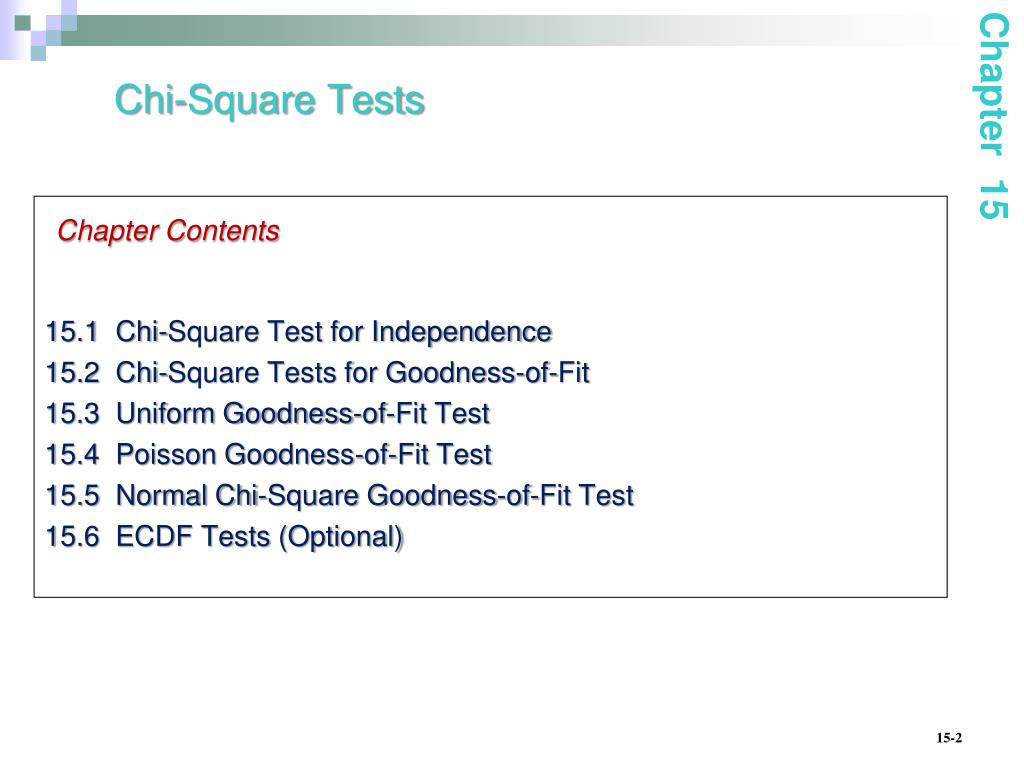
Task: Click the number 15 in side label
Action: tap(994, 200)
